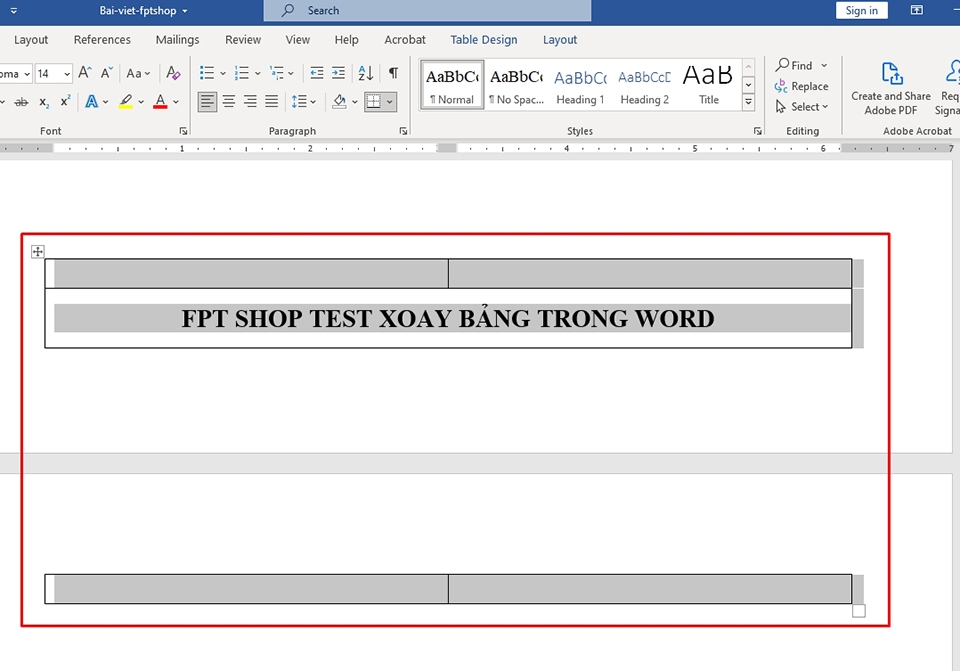Toggle justify paragraph alignment
Image resolution: width=960 pixels, height=671 pixels.
click(x=271, y=101)
